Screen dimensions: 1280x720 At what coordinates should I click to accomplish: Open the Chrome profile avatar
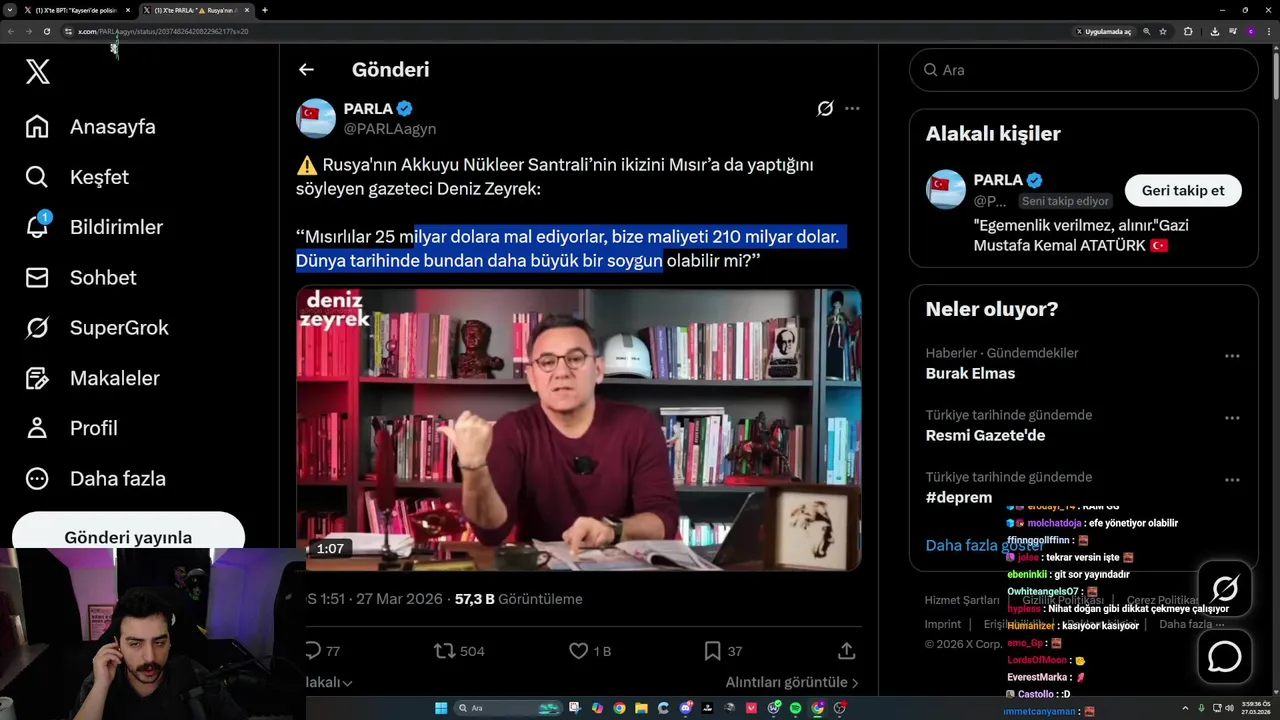(1251, 31)
